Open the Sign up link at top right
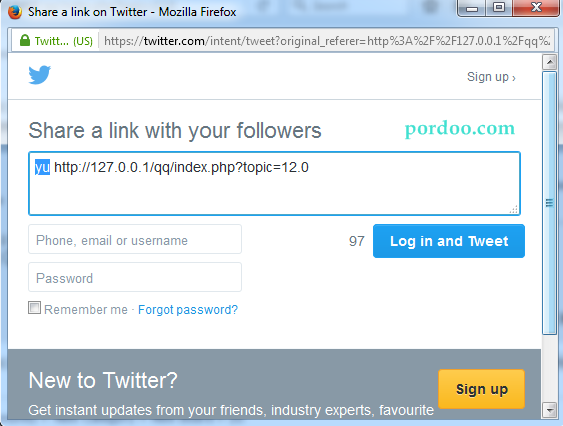 (491, 77)
